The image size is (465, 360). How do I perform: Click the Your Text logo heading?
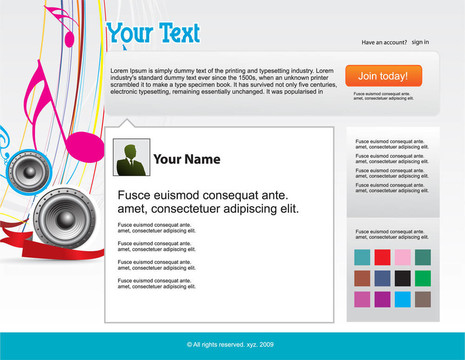coord(153,33)
